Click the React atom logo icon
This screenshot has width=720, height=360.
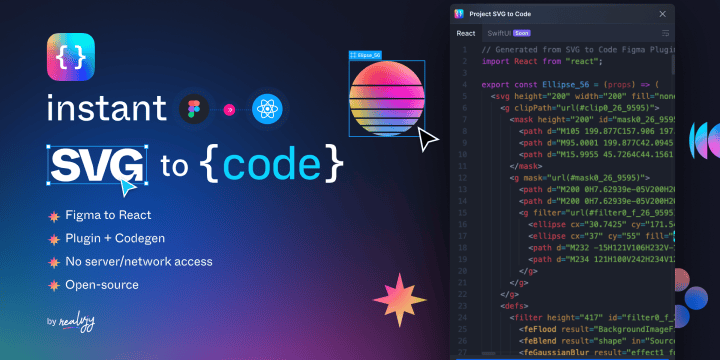click(x=267, y=109)
